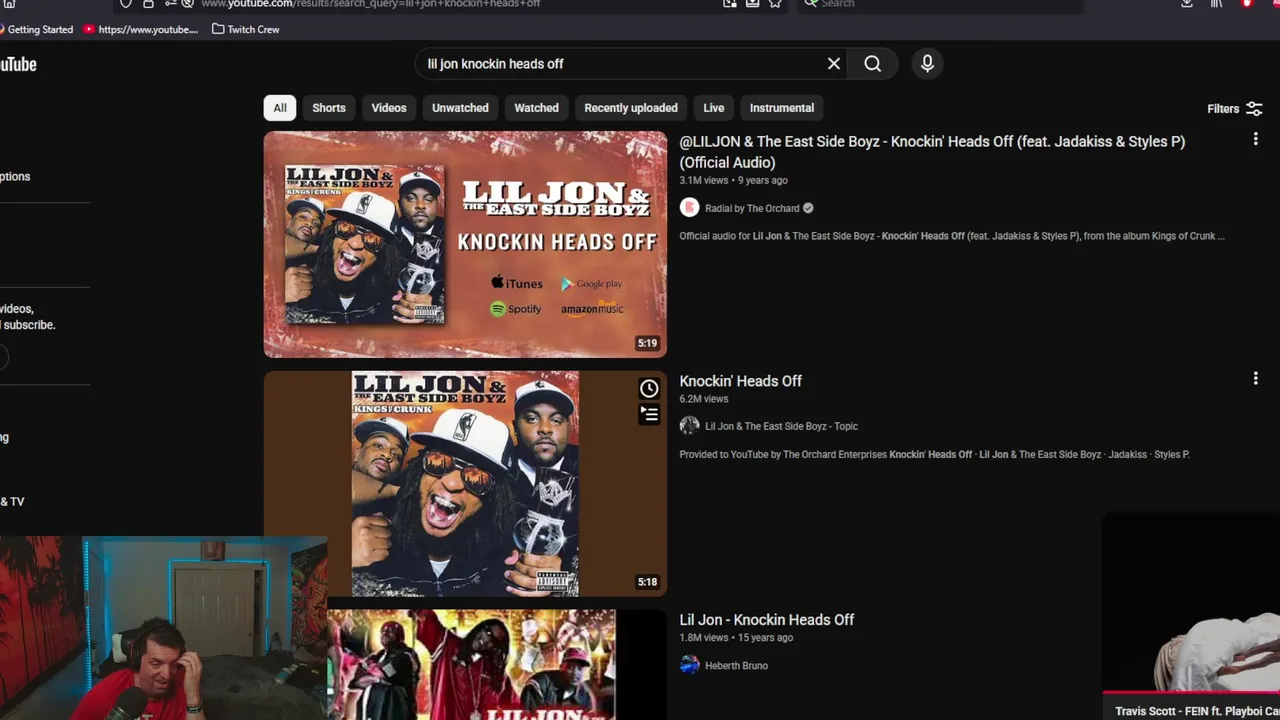Viewport: 1280px width, 720px height.
Task: Open the Official Audio video title link
Action: (x=932, y=152)
